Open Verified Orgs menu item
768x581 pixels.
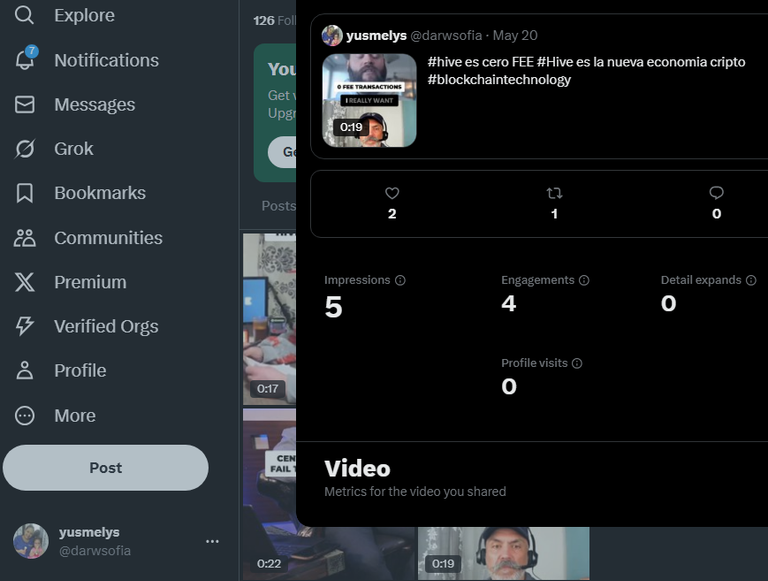point(106,326)
